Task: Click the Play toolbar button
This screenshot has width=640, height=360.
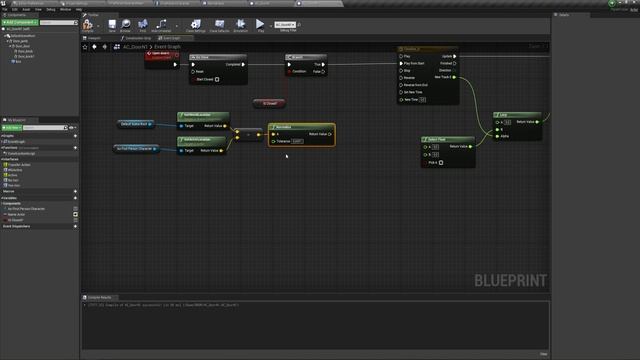Action: (x=260, y=24)
